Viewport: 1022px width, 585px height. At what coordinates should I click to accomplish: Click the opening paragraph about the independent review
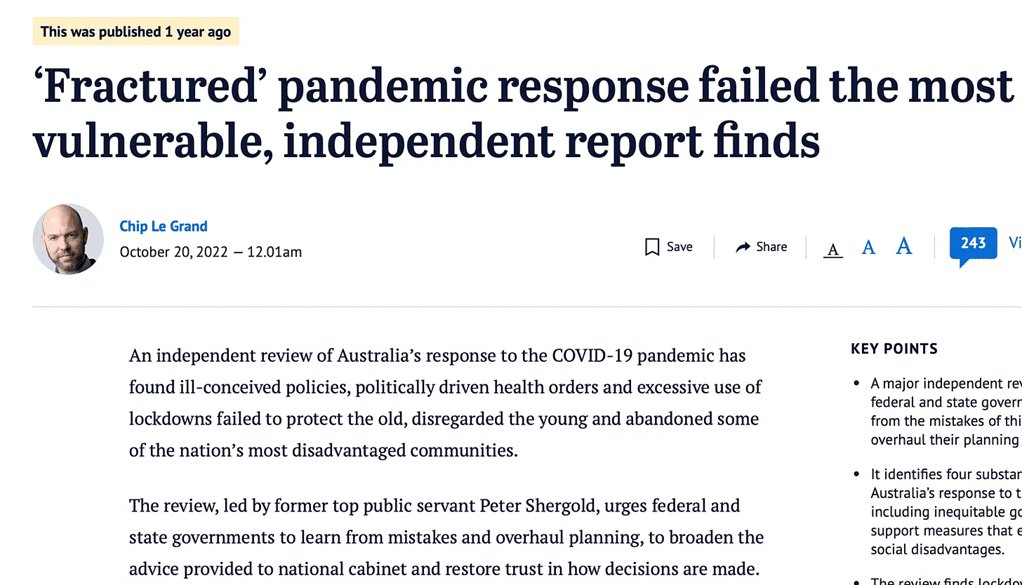point(445,403)
